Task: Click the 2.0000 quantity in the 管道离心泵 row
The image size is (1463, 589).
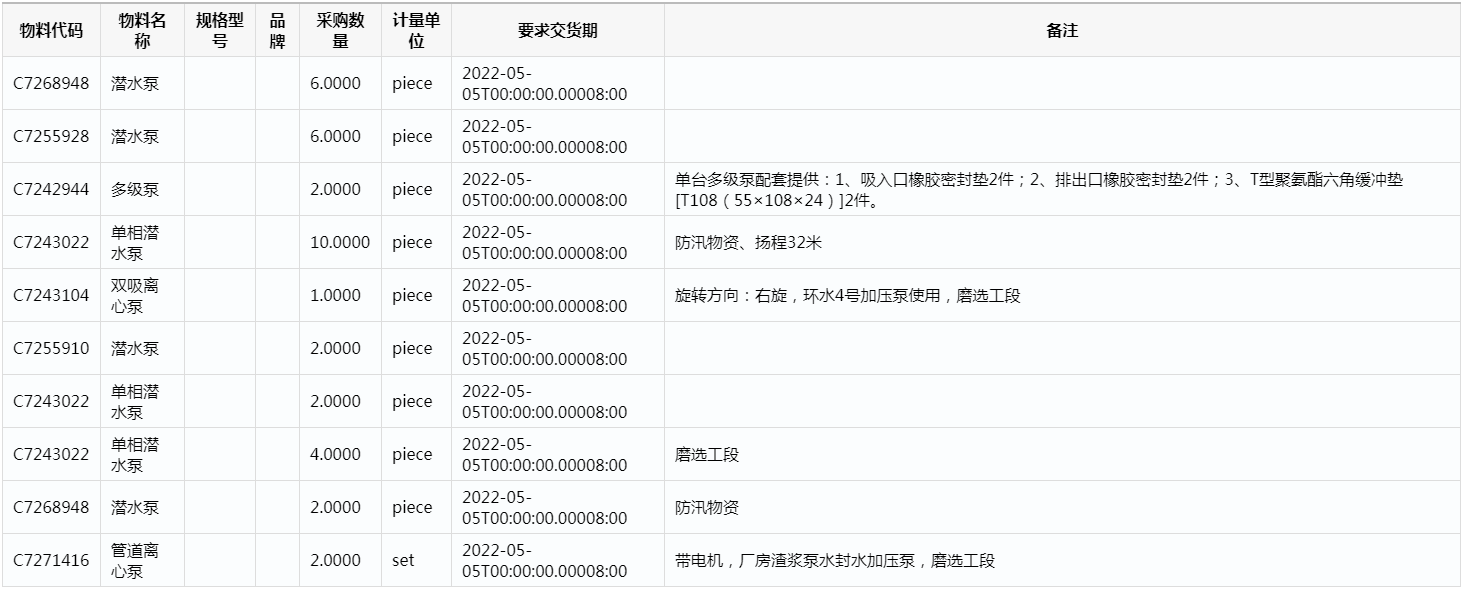Action: [336, 560]
